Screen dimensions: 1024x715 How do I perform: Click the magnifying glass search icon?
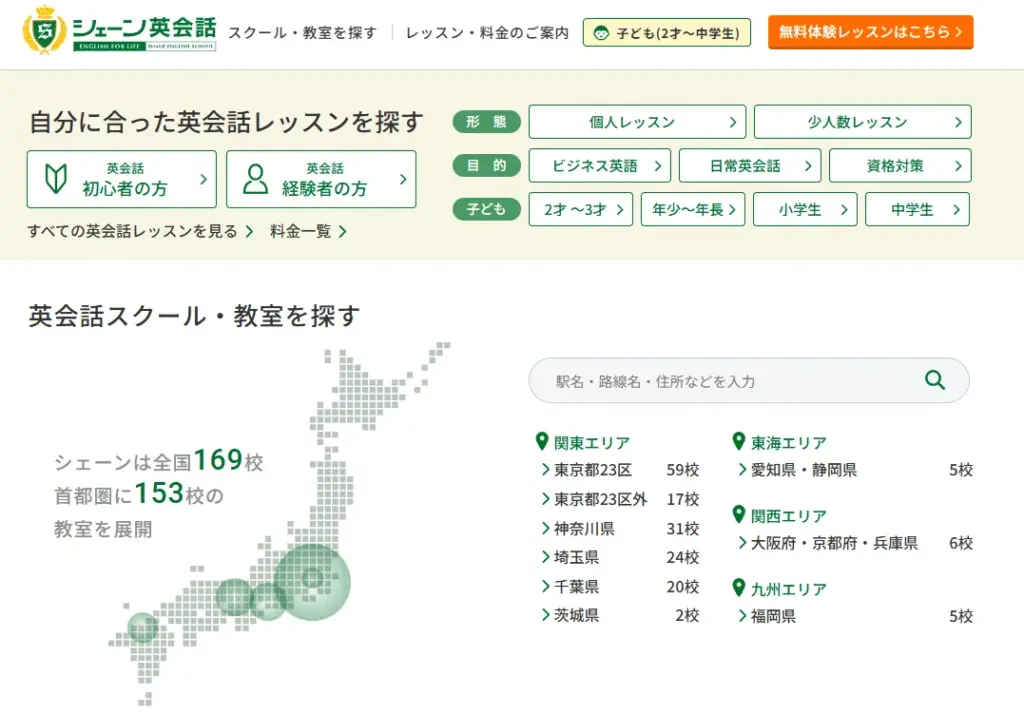[x=934, y=380]
